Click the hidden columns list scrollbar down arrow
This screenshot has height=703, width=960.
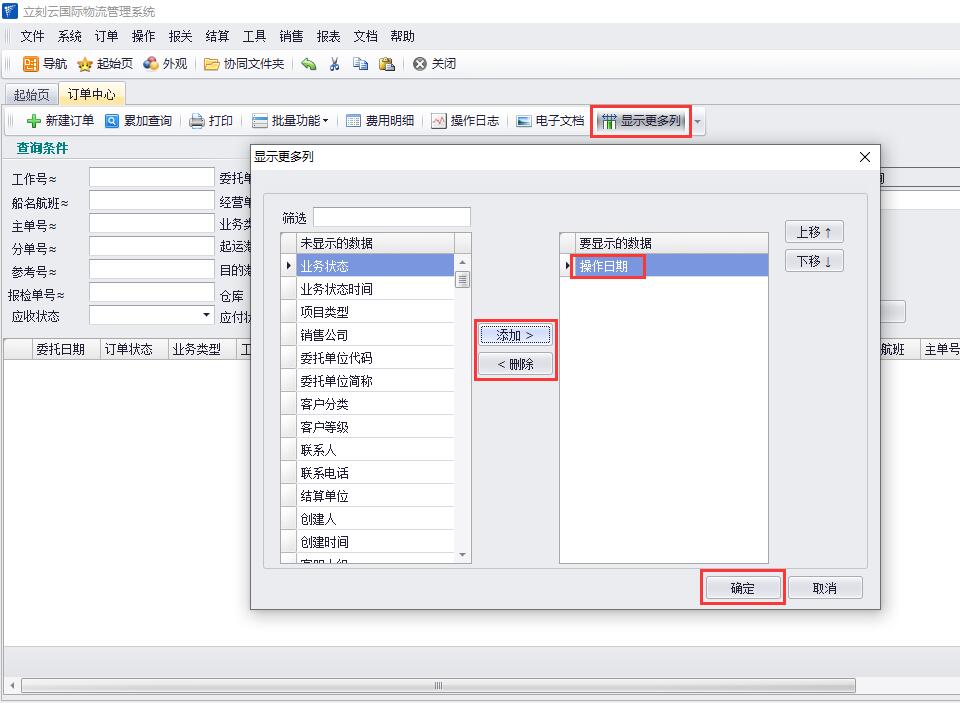(x=462, y=555)
